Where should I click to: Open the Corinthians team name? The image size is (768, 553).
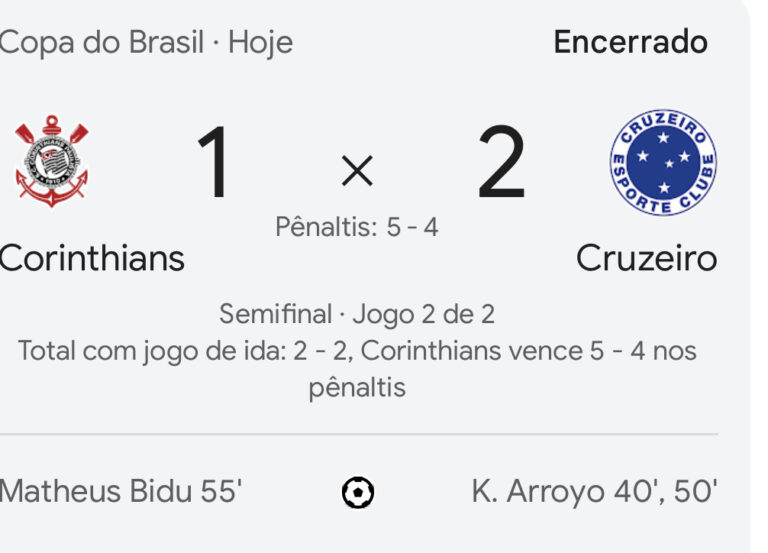91,258
